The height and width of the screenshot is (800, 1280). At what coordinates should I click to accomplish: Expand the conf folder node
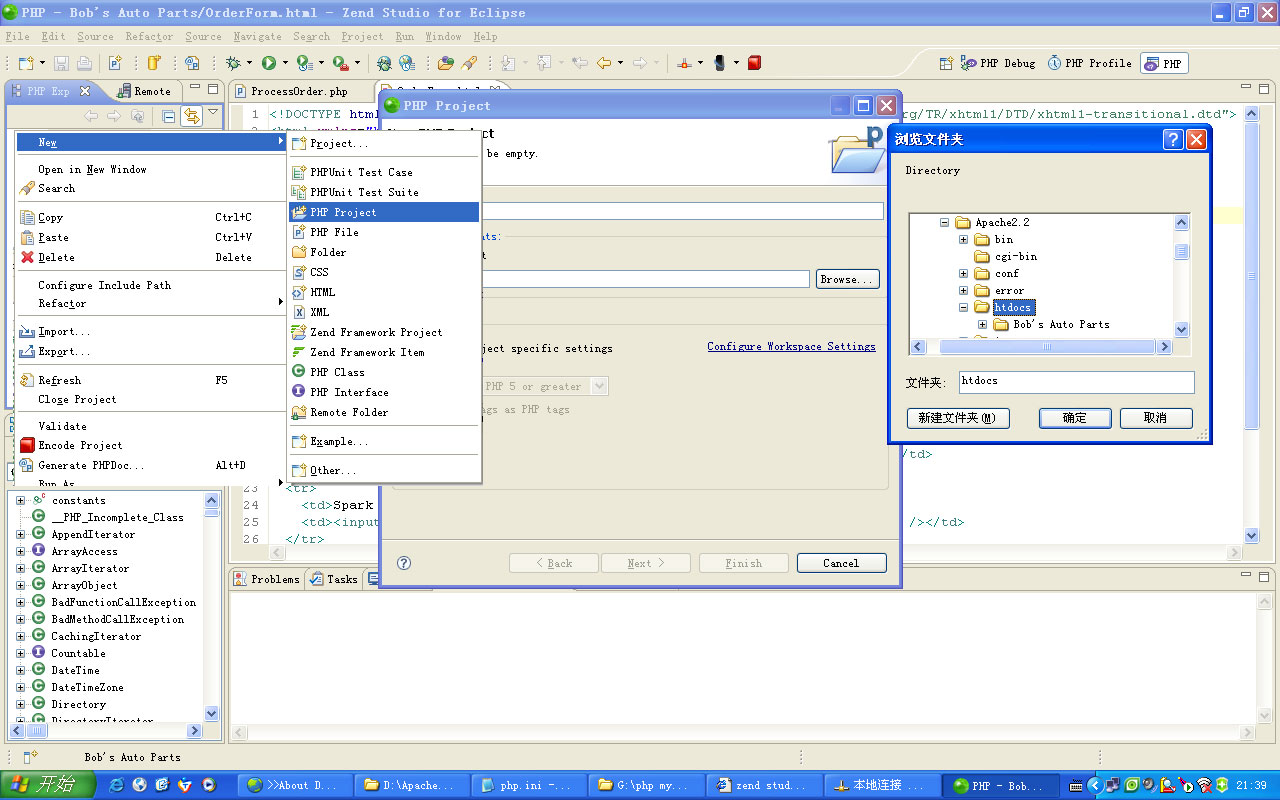[x=963, y=274]
